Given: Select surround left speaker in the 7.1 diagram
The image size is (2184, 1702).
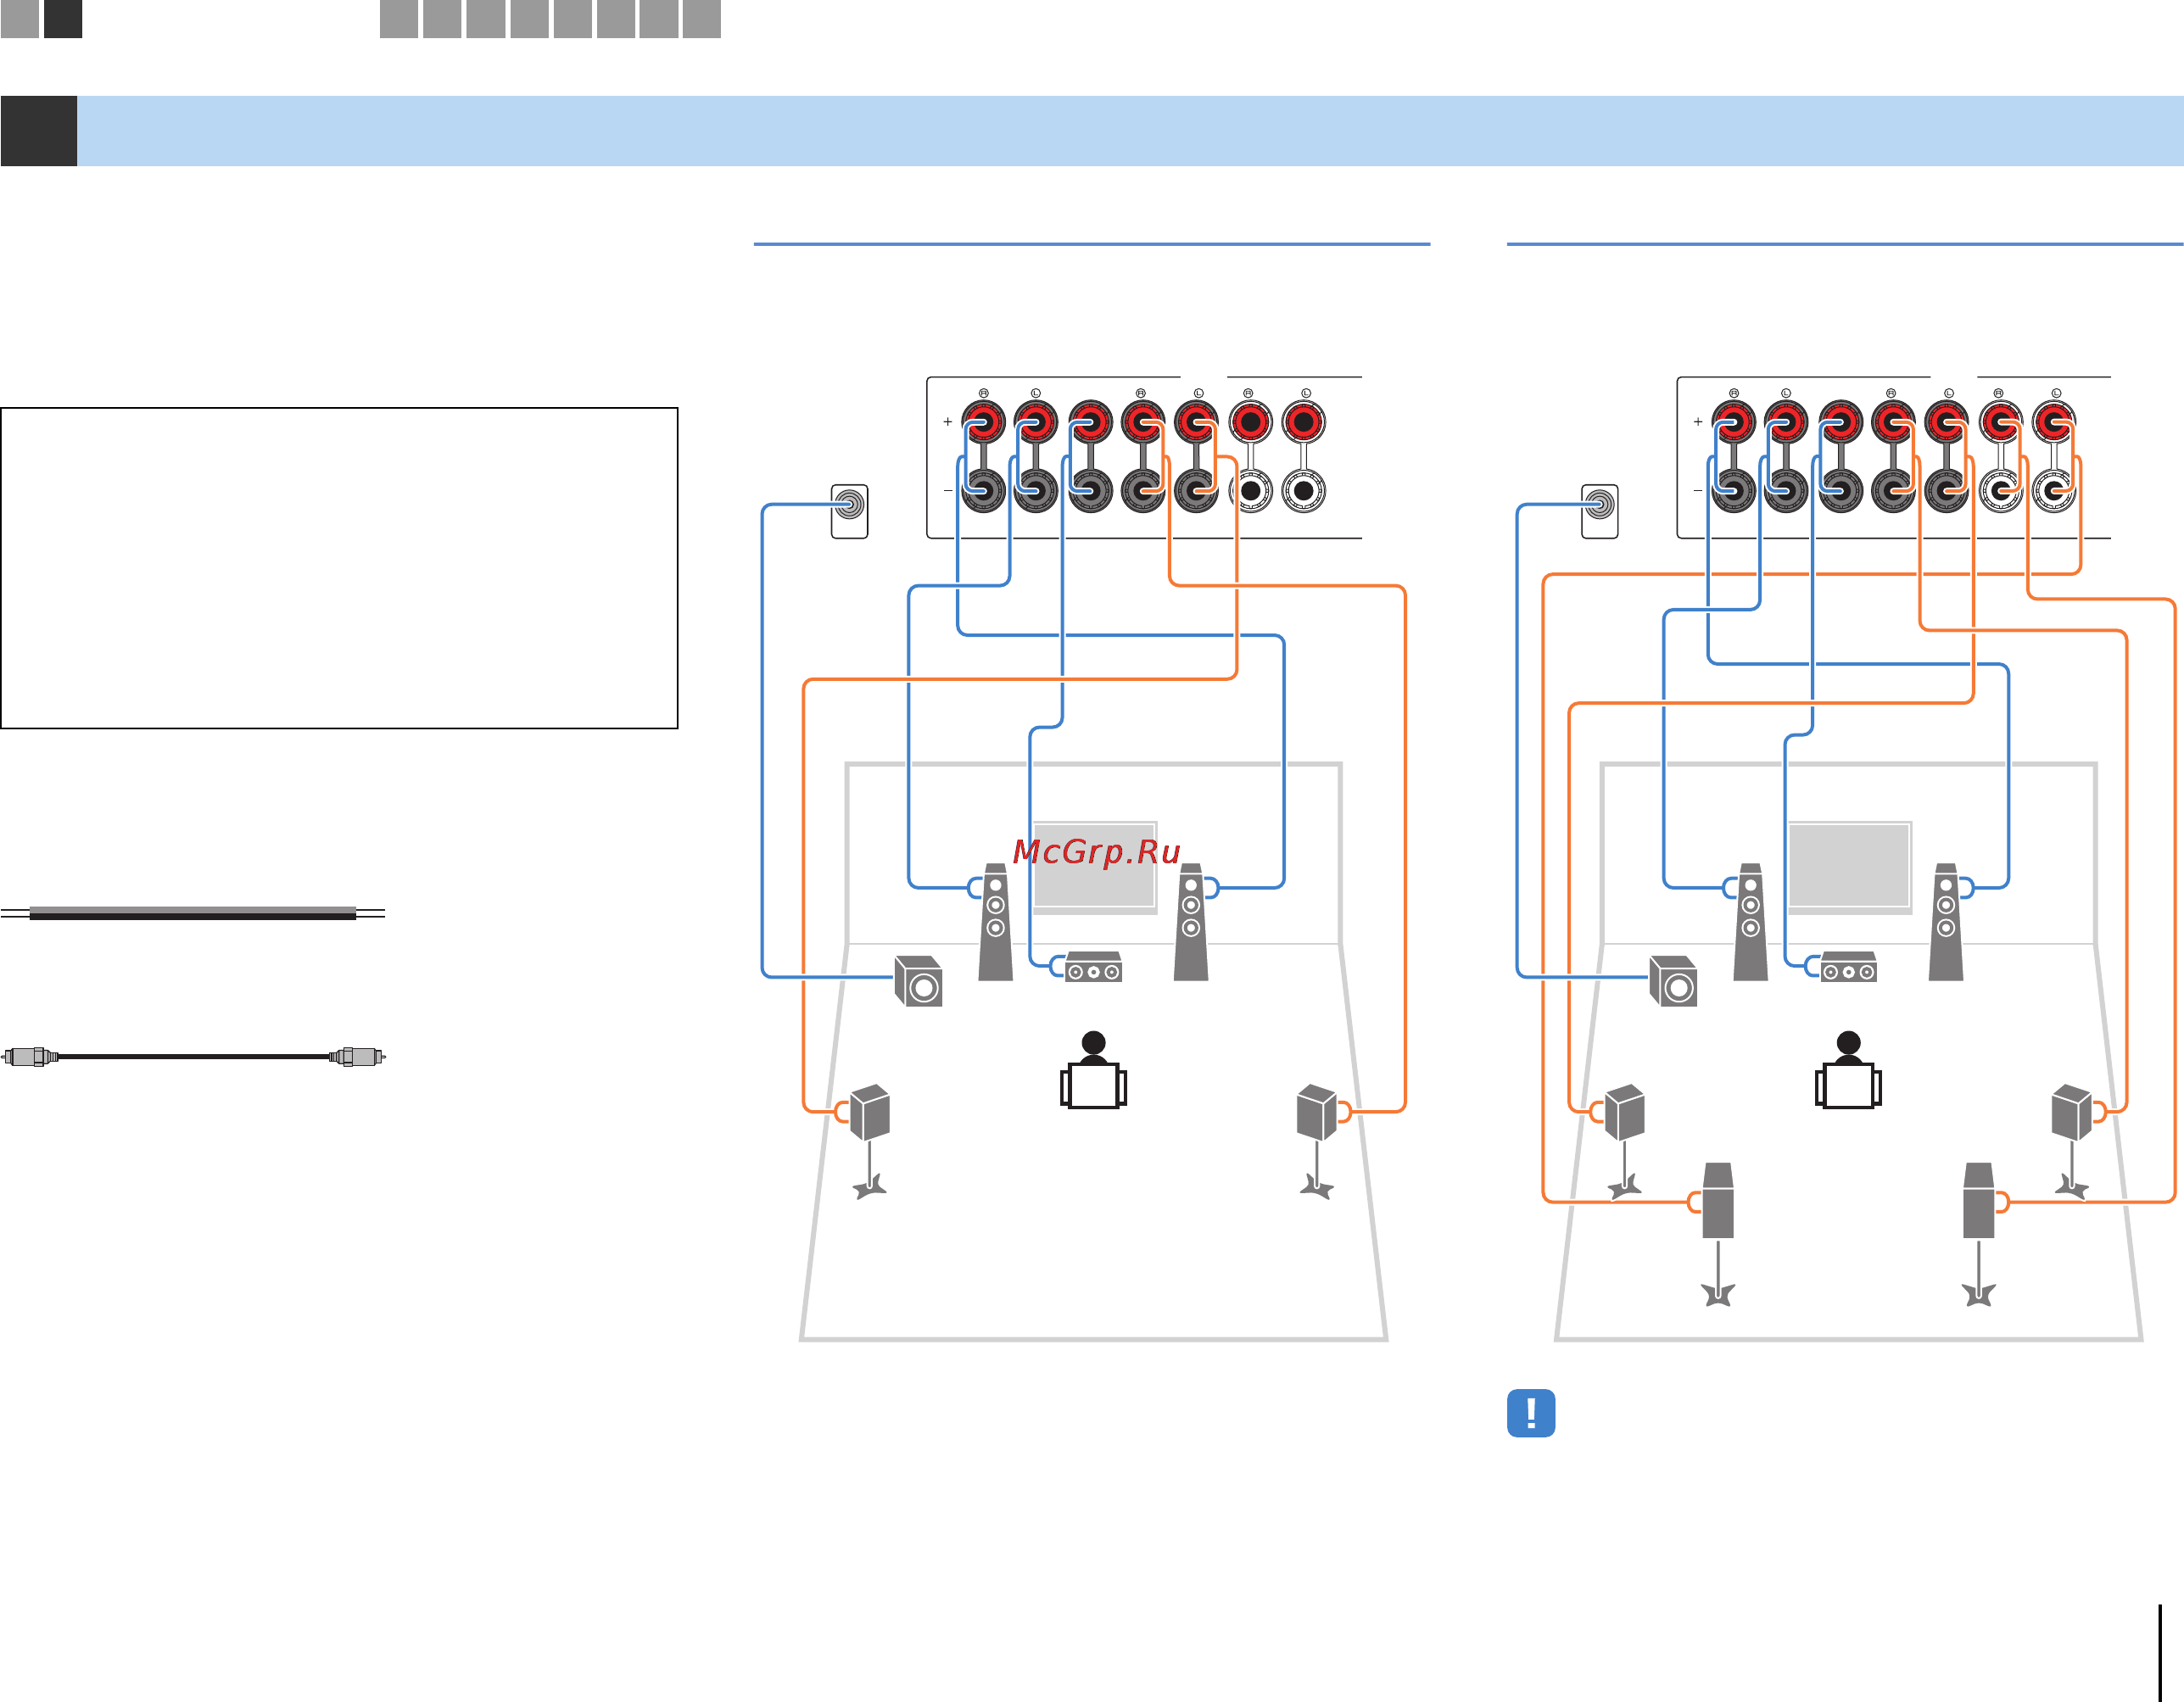Looking at the screenshot, I should (1624, 1141).
